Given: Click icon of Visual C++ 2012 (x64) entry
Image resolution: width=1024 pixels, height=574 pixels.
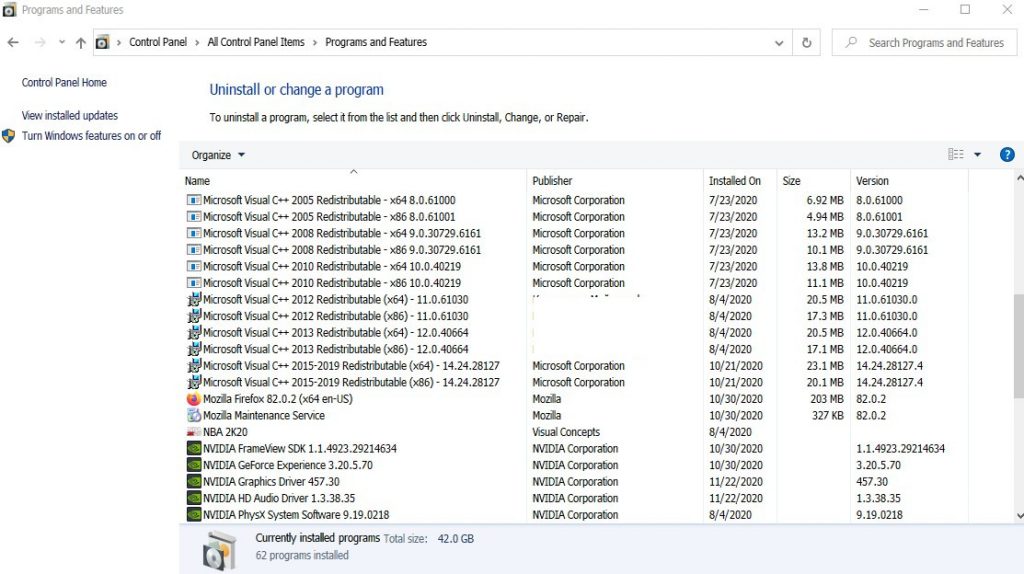Looking at the screenshot, I should click(193, 300).
